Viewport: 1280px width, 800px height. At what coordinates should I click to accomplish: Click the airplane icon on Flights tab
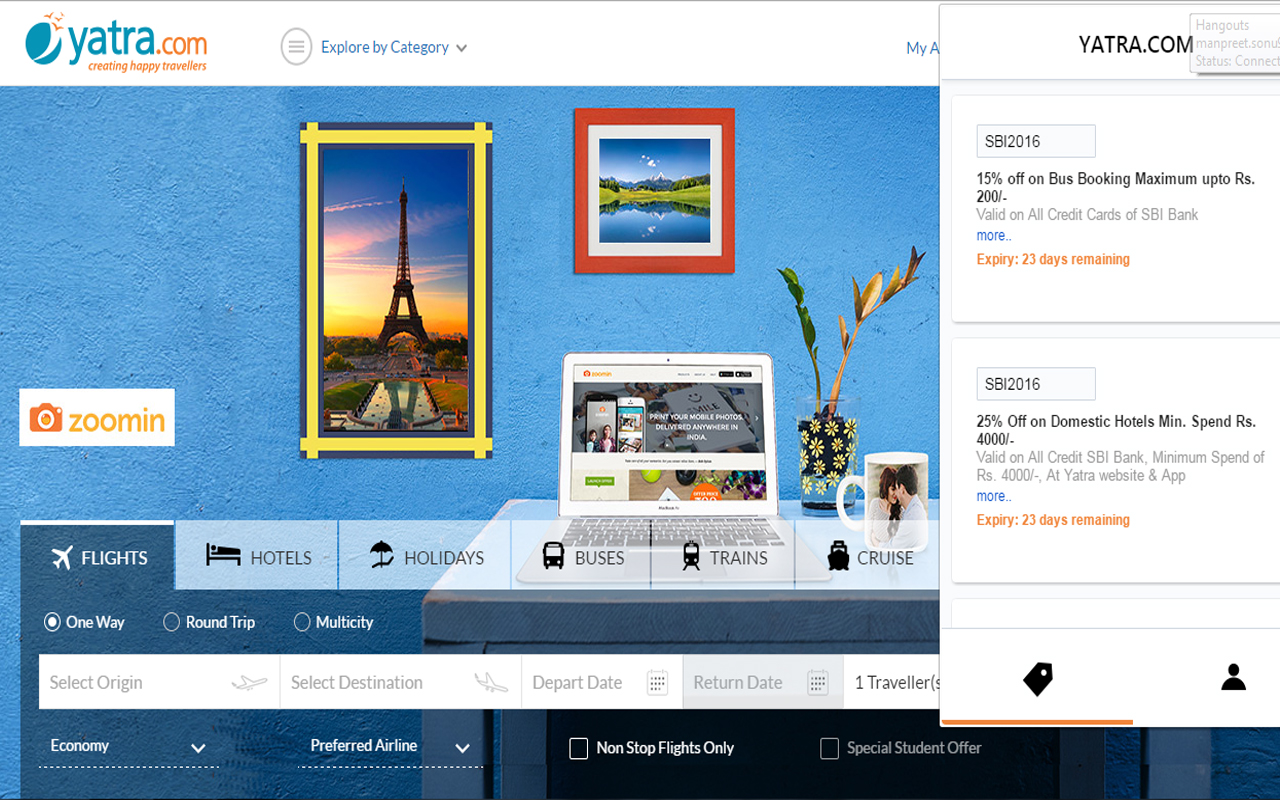(62, 557)
